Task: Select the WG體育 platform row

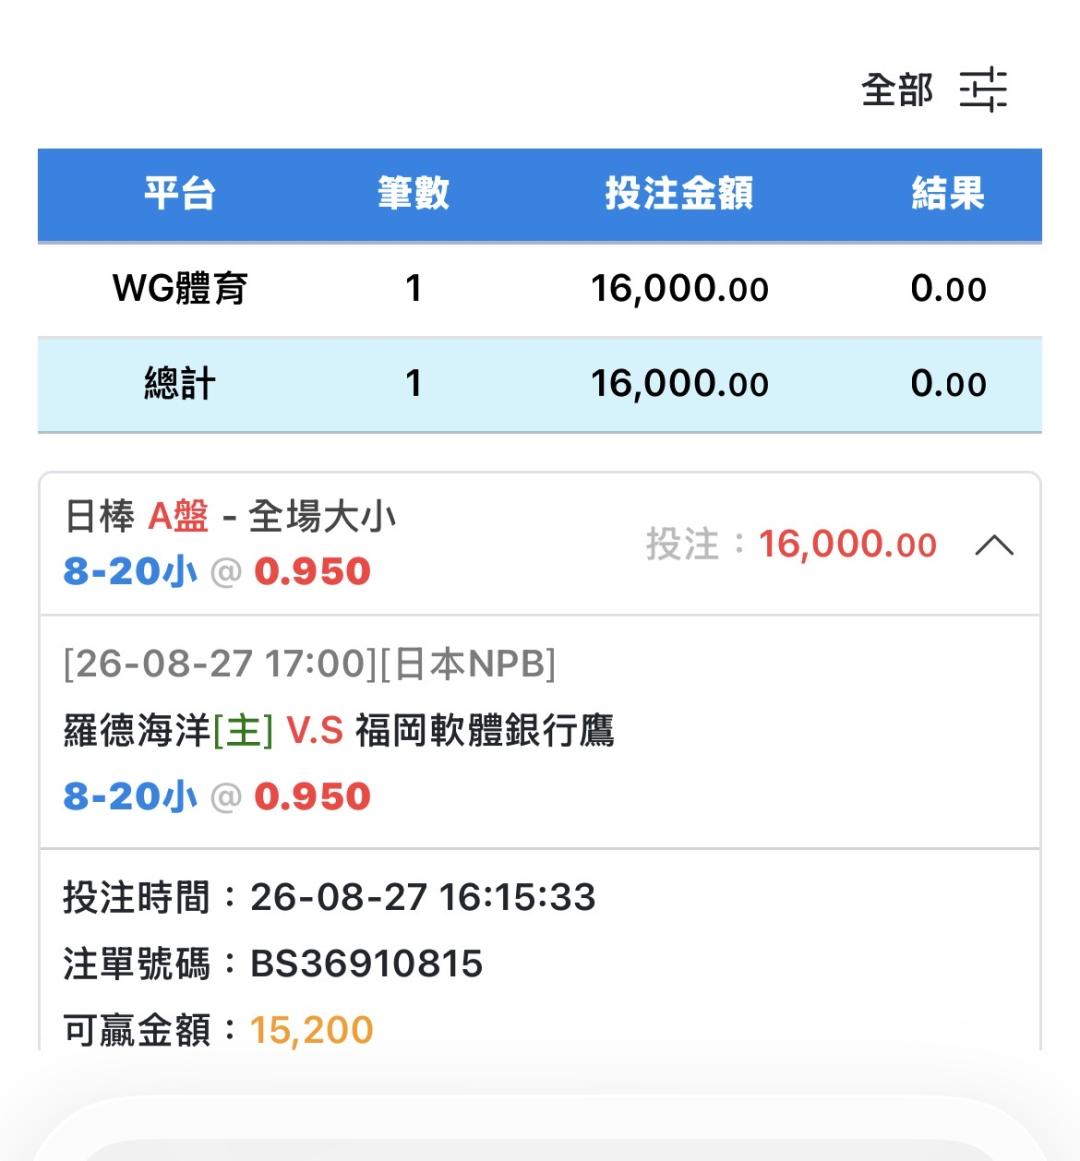Action: [x=540, y=289]
